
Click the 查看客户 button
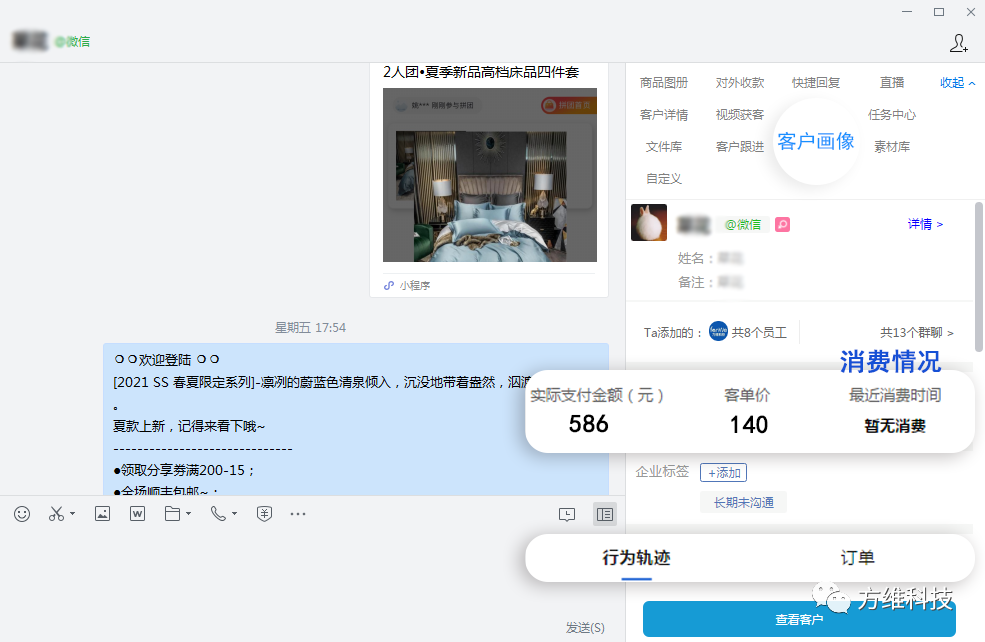pos(799,620)
